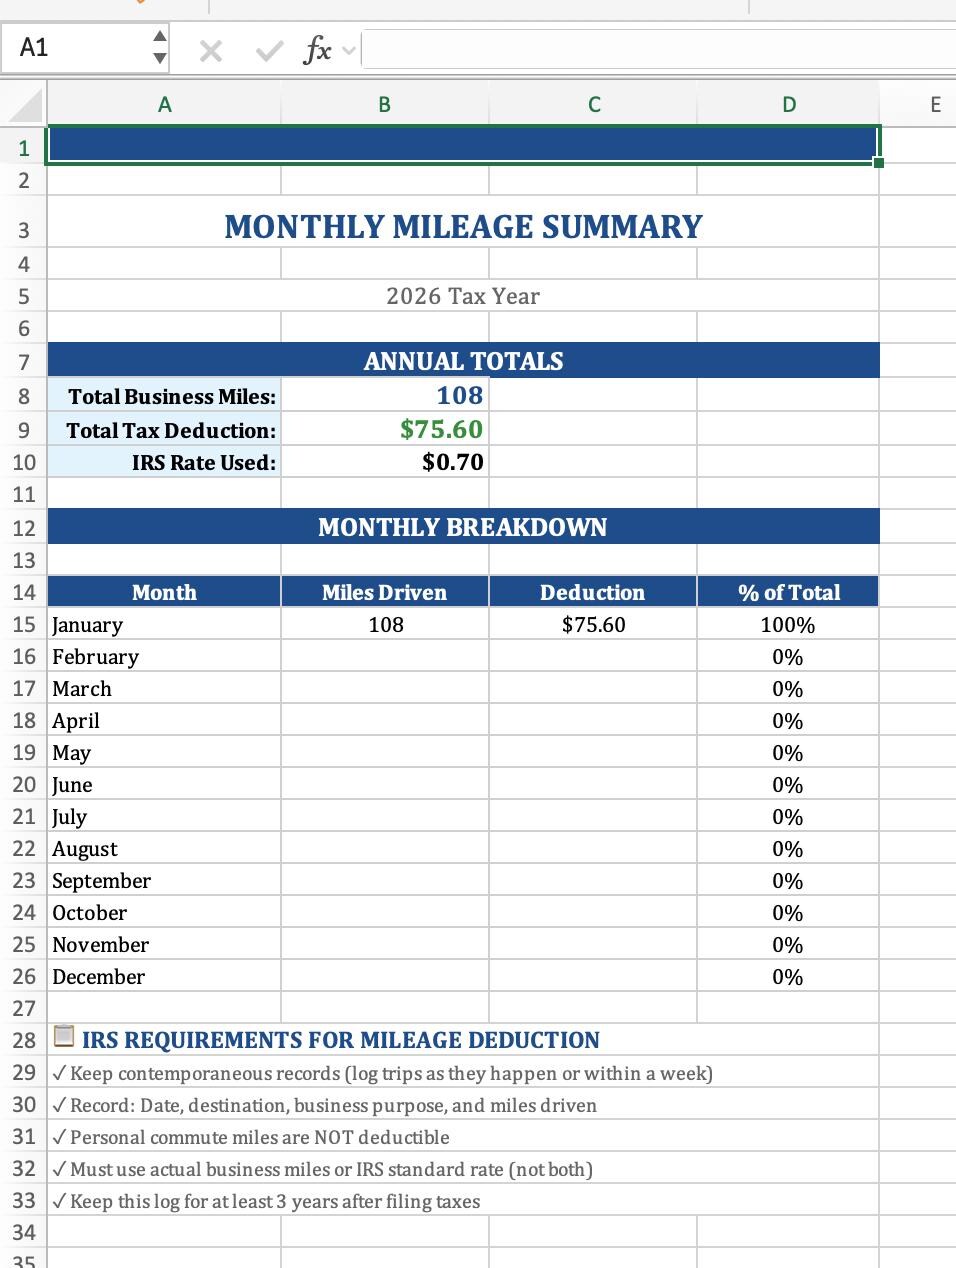Select row 27 header
The height and width of the screenshot is (1268, 956).
(24, 1008)
